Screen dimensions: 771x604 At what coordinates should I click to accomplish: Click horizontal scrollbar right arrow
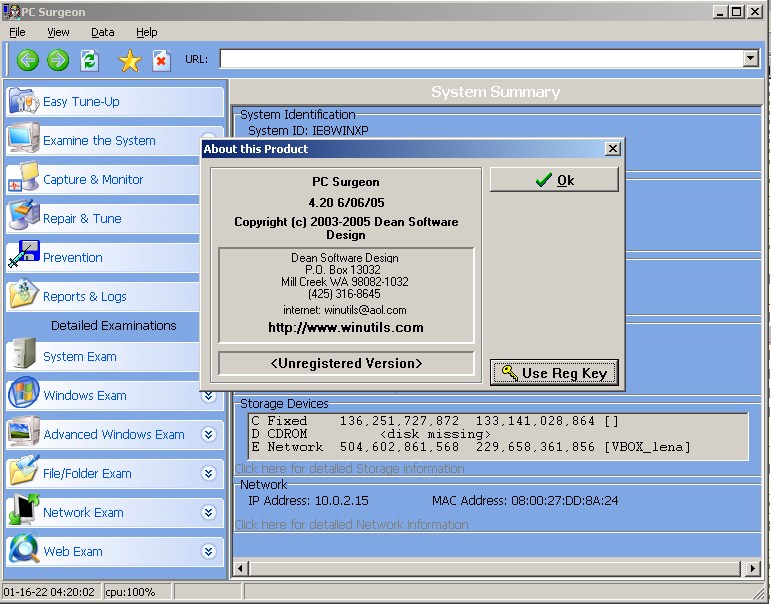[753, 569]
